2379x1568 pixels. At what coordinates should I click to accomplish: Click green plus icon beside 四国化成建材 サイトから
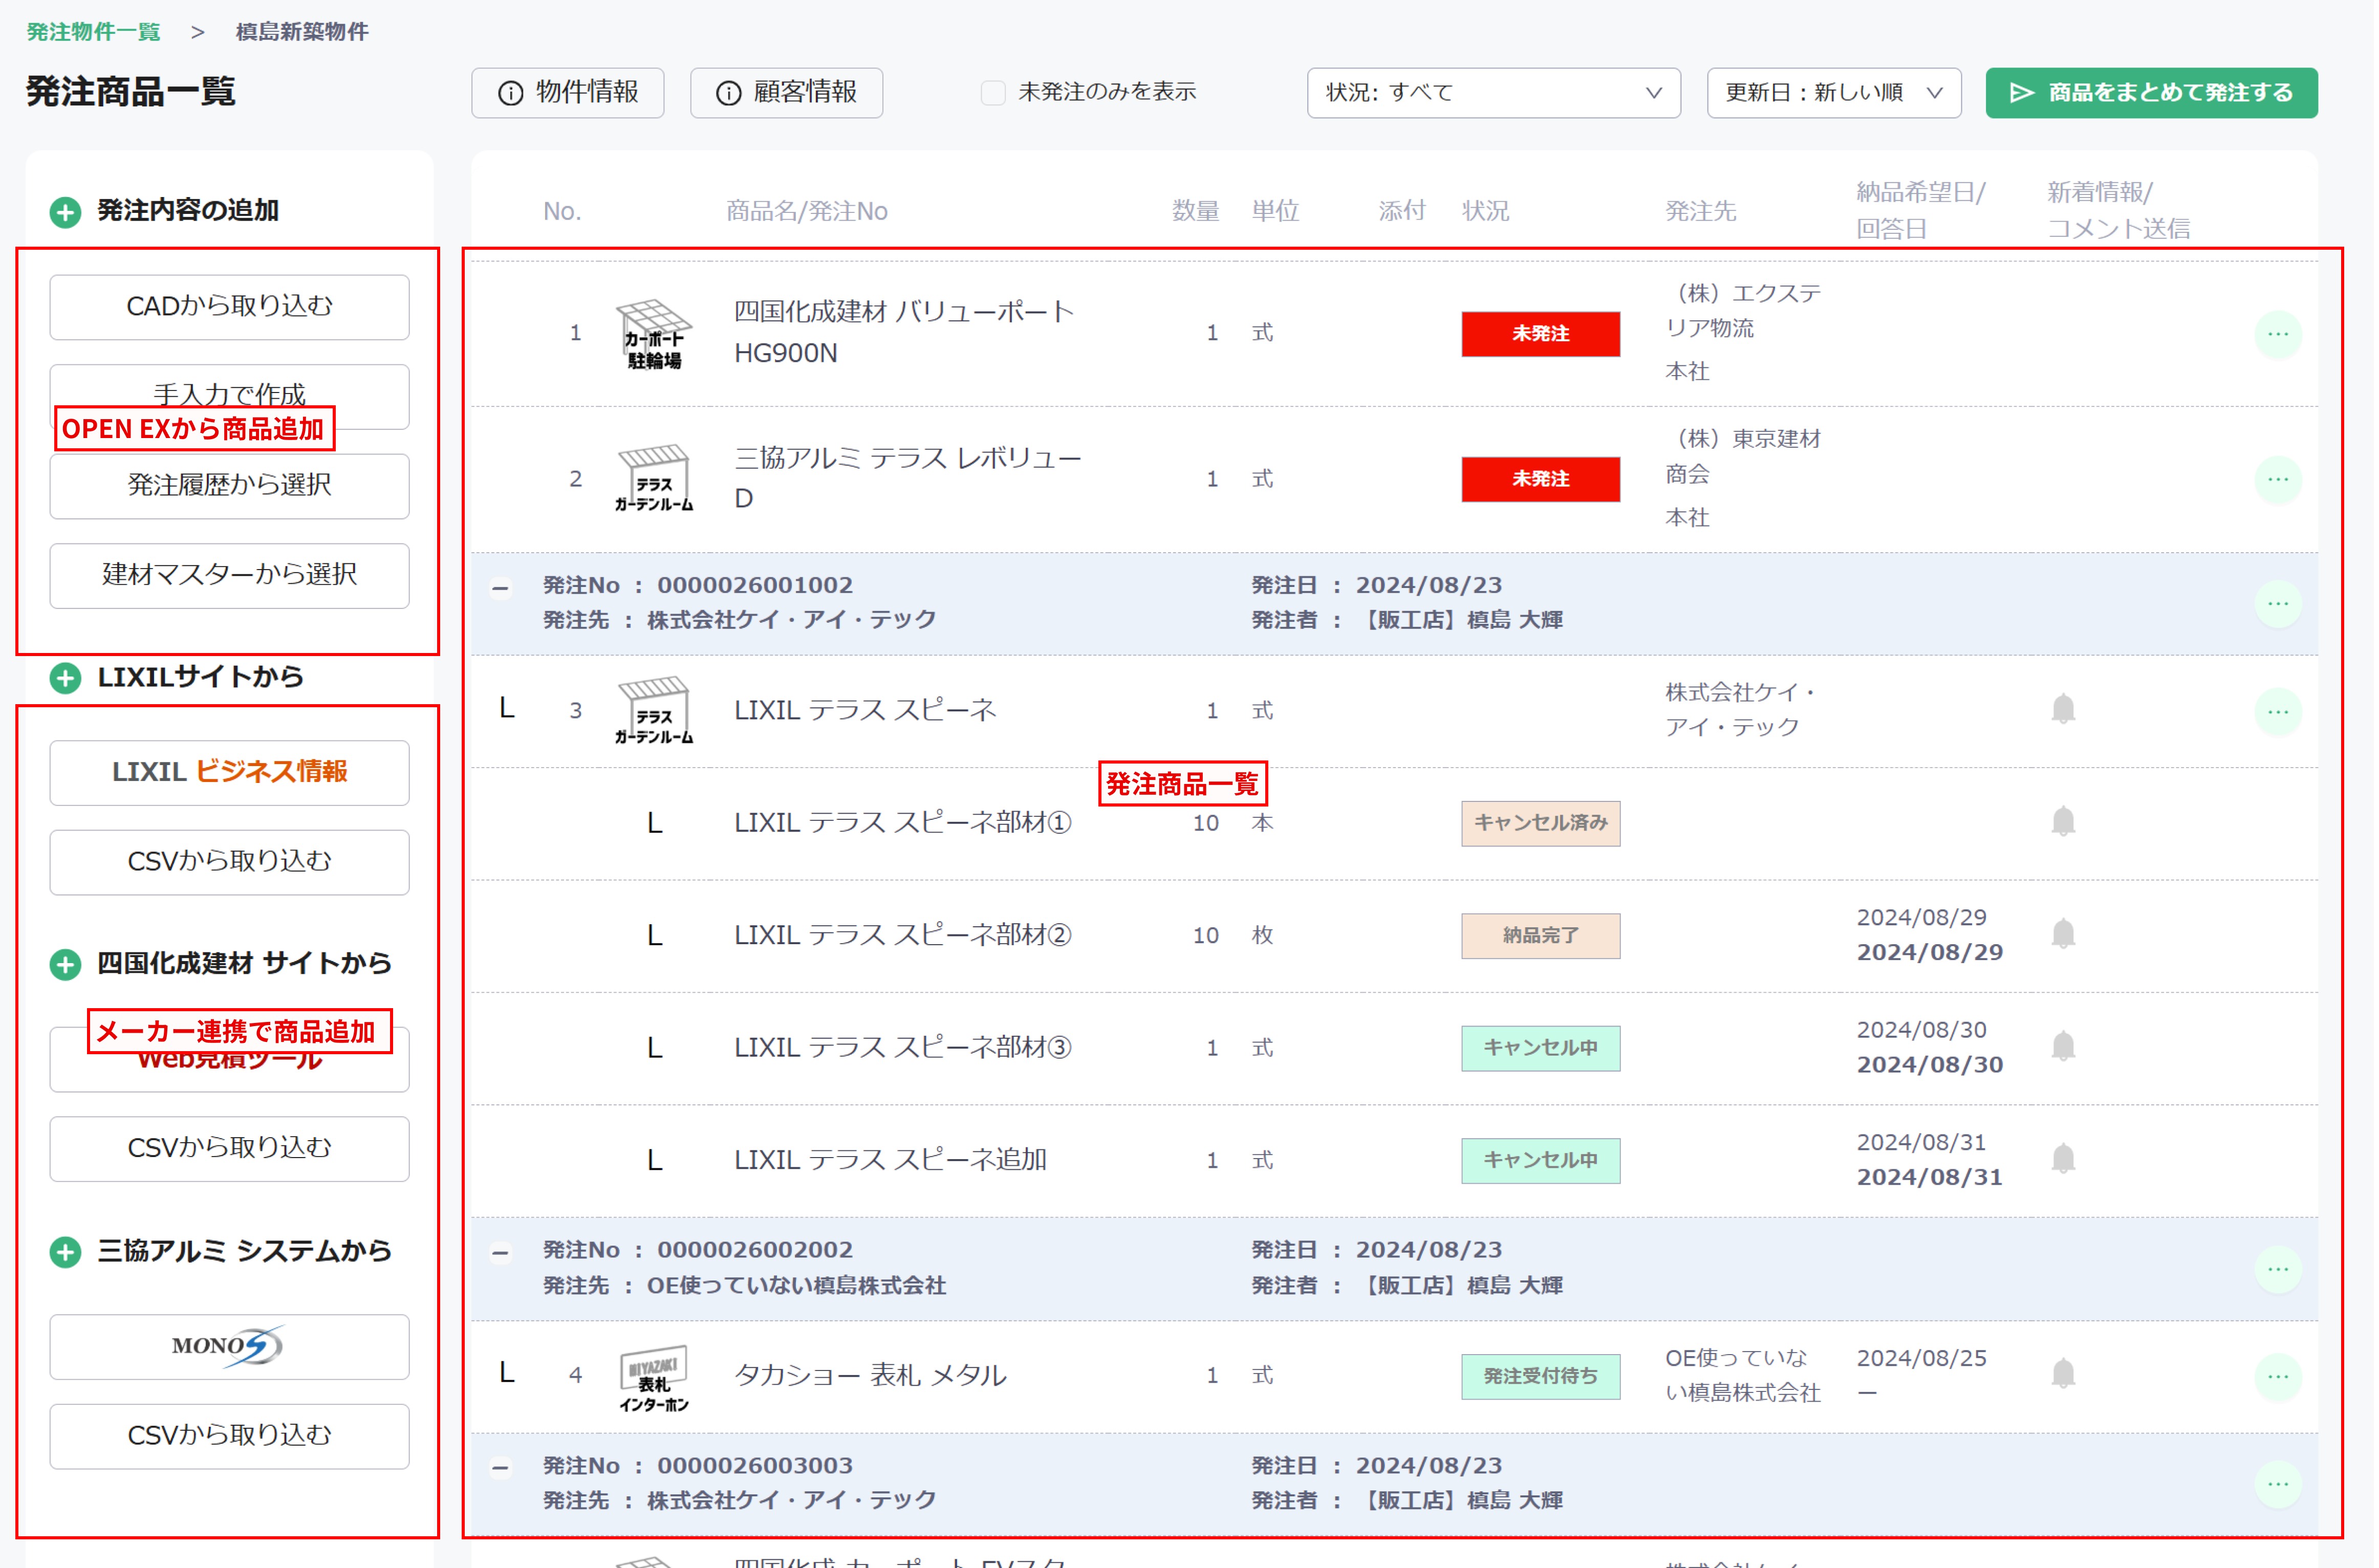pos(66,965)
